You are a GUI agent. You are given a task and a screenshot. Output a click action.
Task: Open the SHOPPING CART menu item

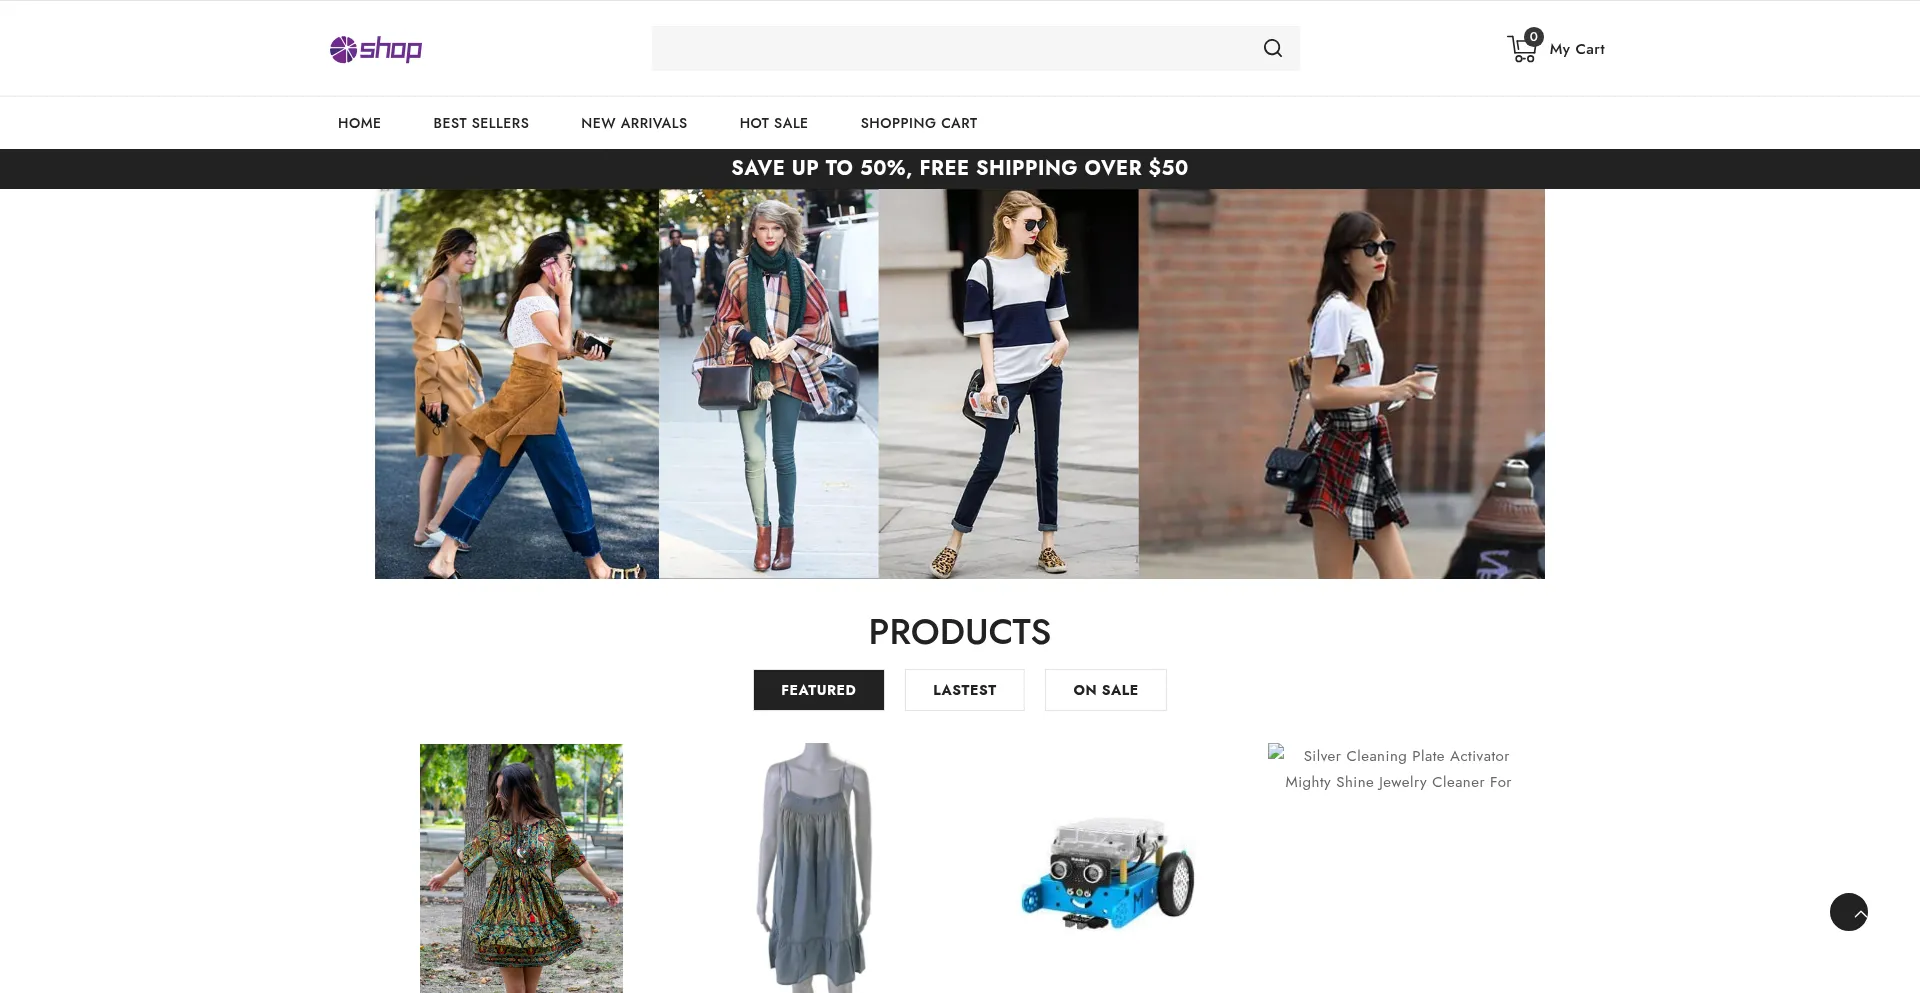919,123
